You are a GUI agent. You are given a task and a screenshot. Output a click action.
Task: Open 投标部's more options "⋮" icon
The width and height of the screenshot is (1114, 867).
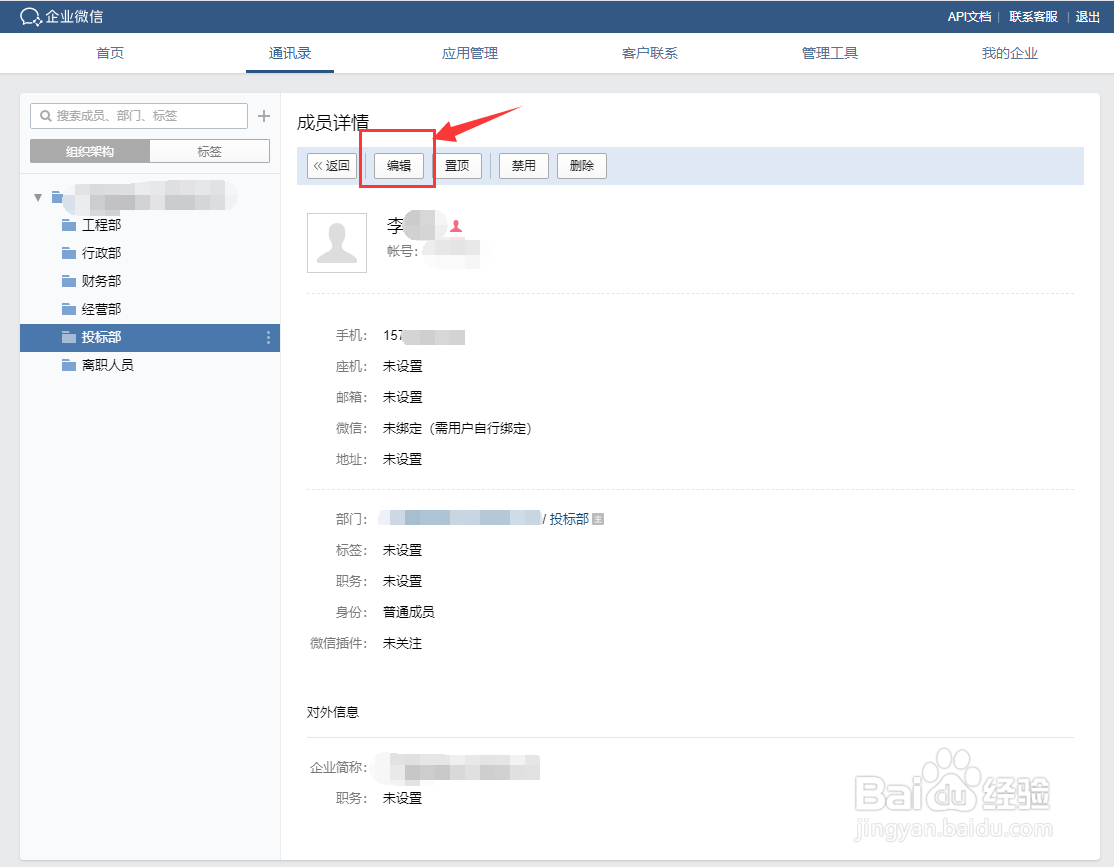pos(268,337)
